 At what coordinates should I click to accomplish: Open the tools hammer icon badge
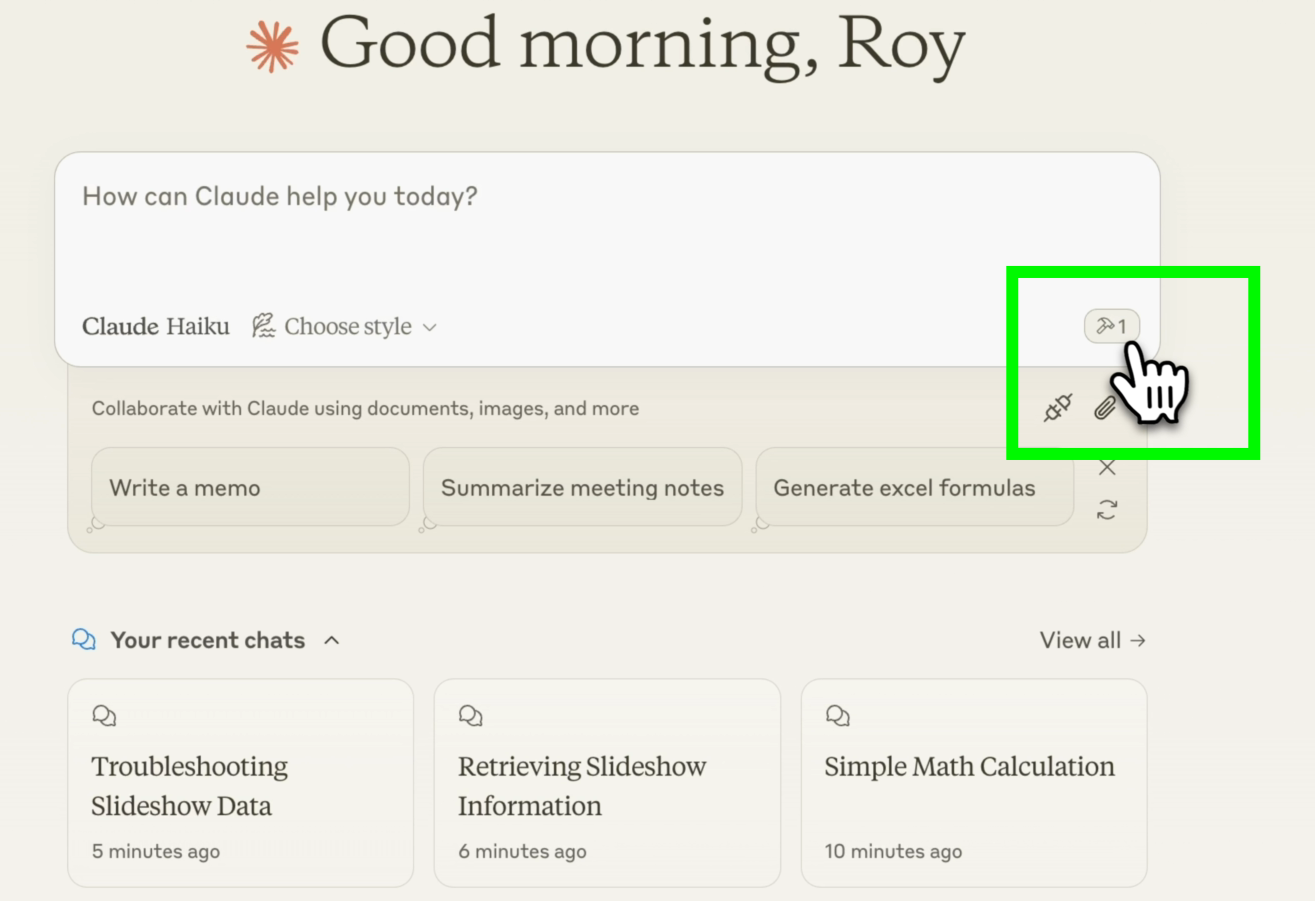click(1111, 326)
